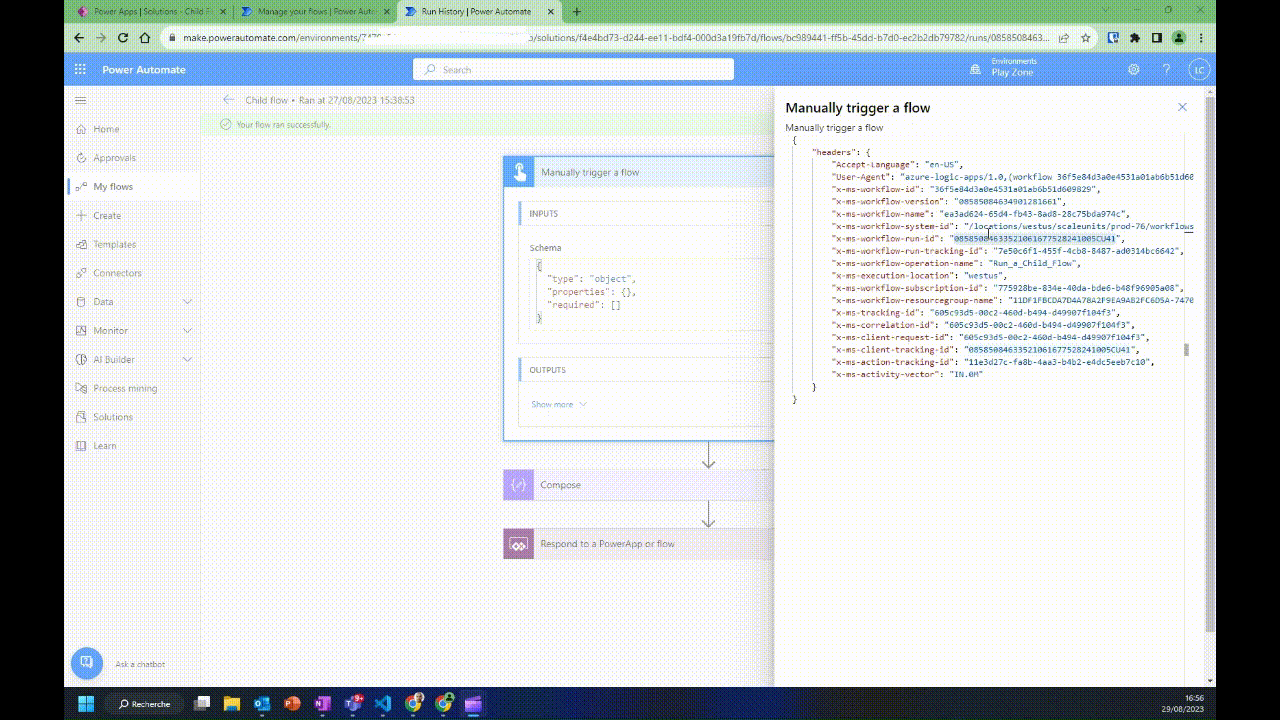Open Outlook from the taskbar

click(x=262, y=704)
